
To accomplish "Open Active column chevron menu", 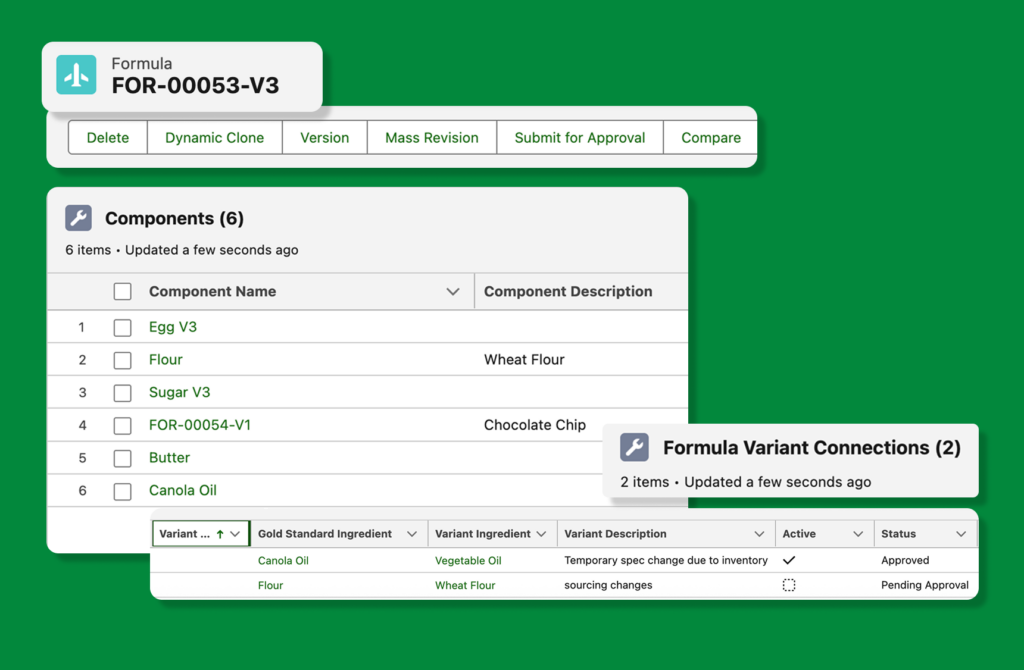I will (858, 534).
